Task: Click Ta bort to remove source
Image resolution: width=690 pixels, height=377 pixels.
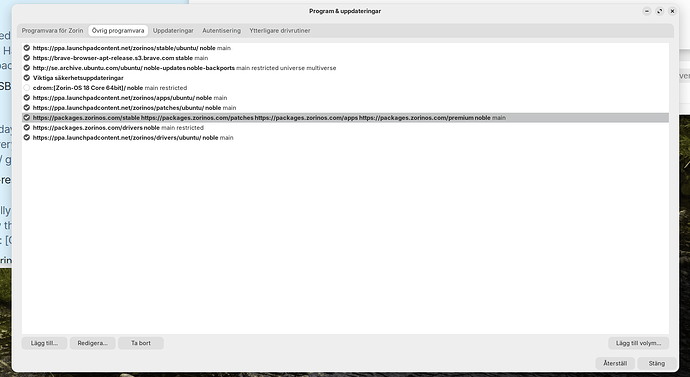Action: coord(141,343)
